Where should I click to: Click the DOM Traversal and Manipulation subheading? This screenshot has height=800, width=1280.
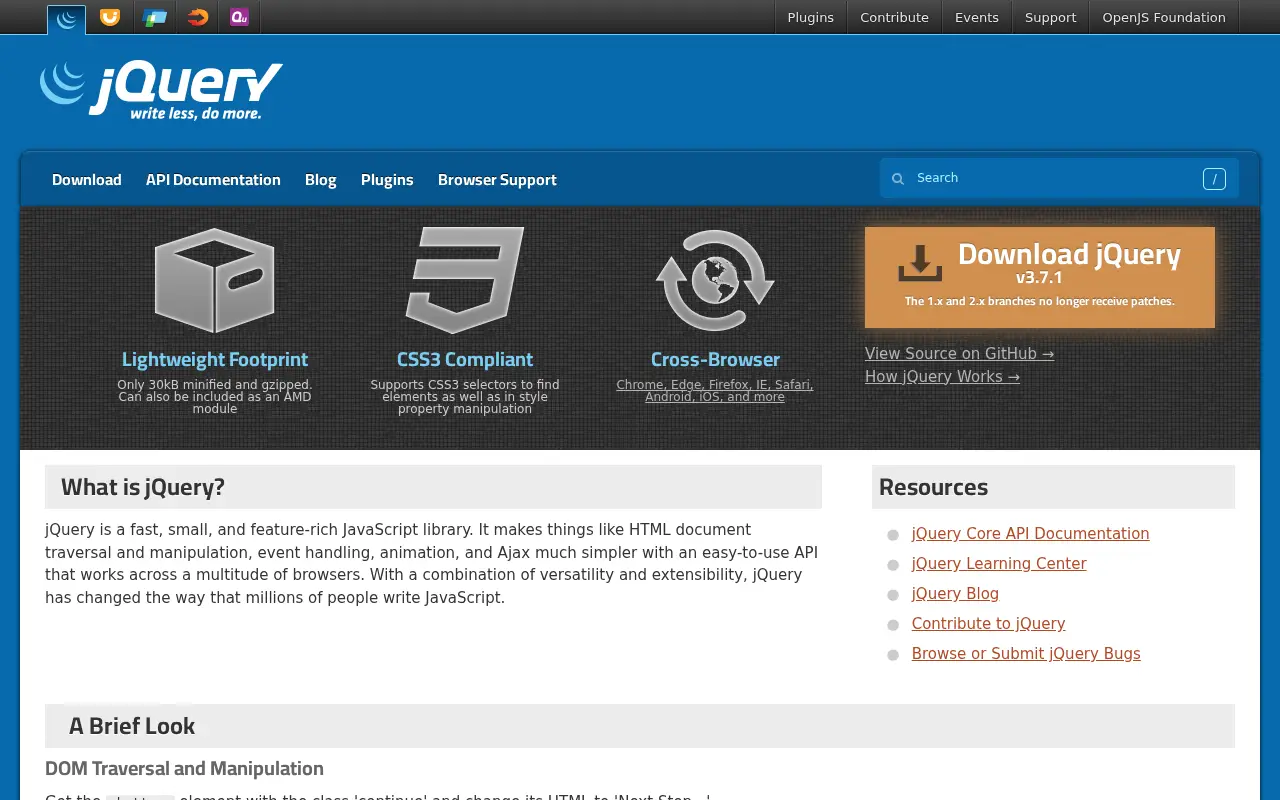(x=184, y=768)
